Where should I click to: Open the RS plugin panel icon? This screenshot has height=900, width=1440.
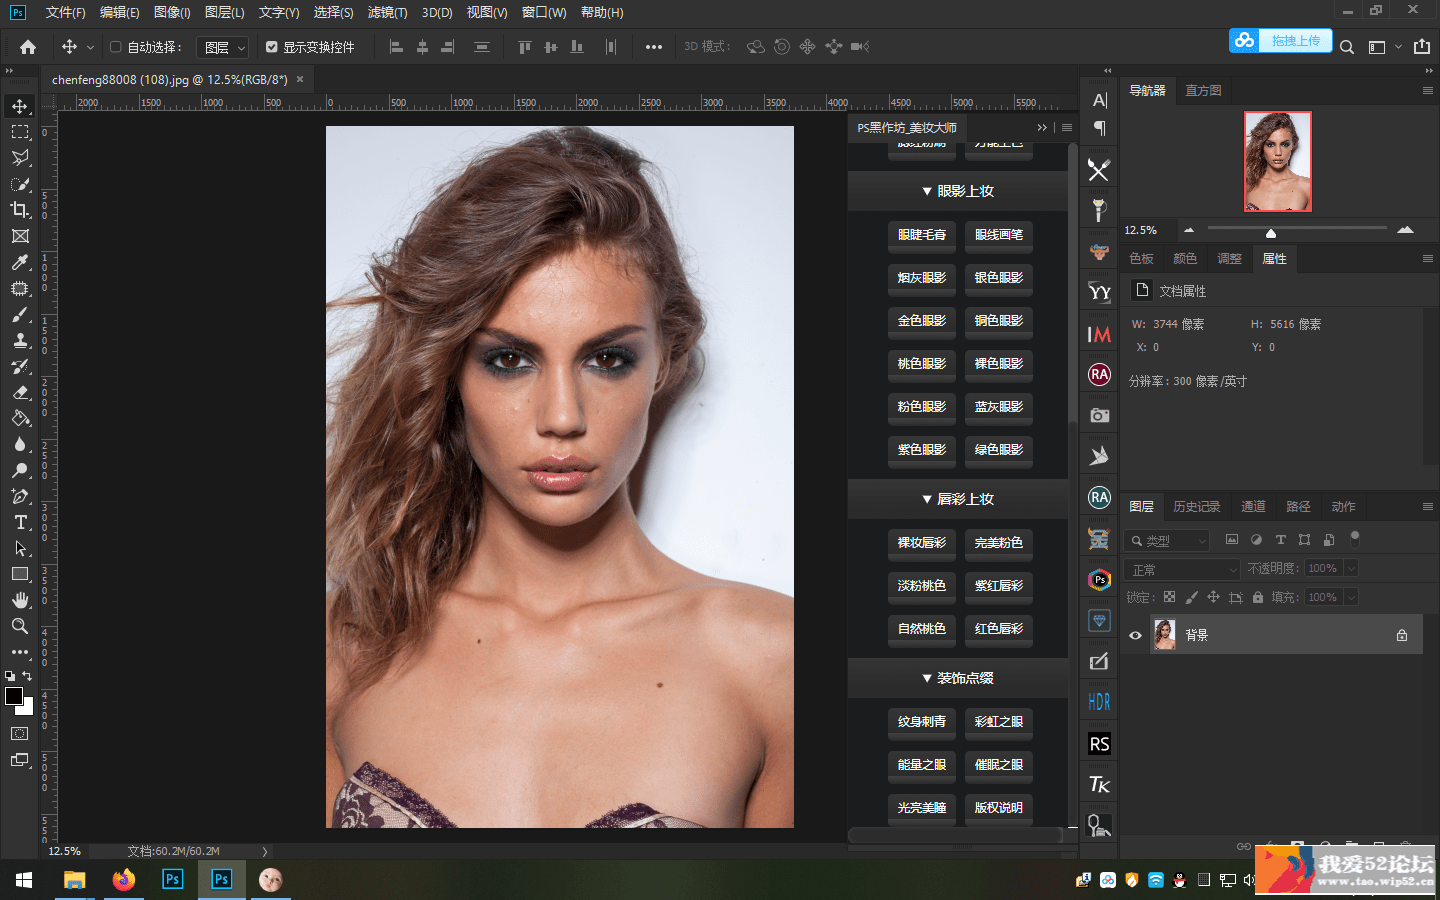pyautogui.click(x=1099, y=744)
